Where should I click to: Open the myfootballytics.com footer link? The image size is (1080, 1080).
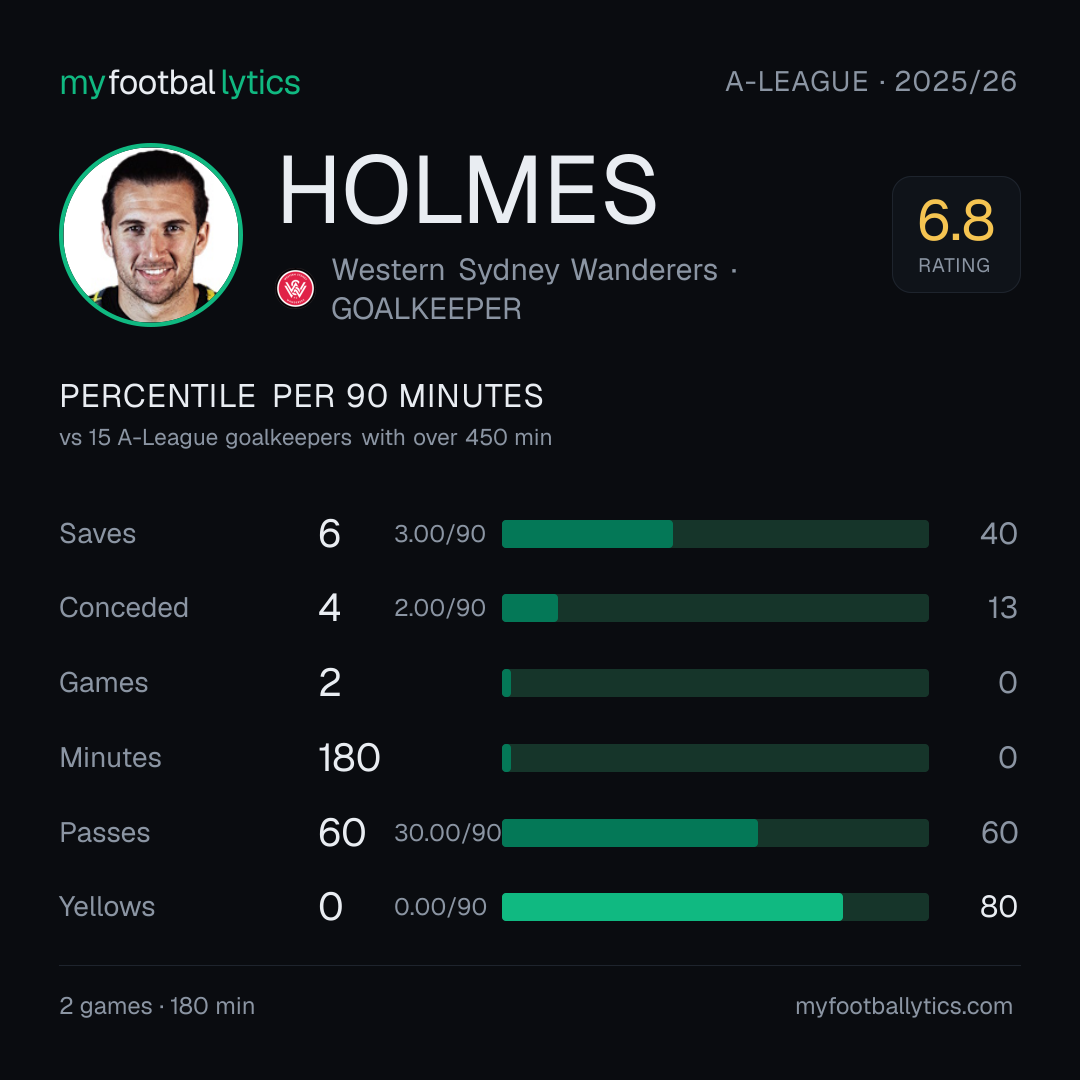point(904,1006)
